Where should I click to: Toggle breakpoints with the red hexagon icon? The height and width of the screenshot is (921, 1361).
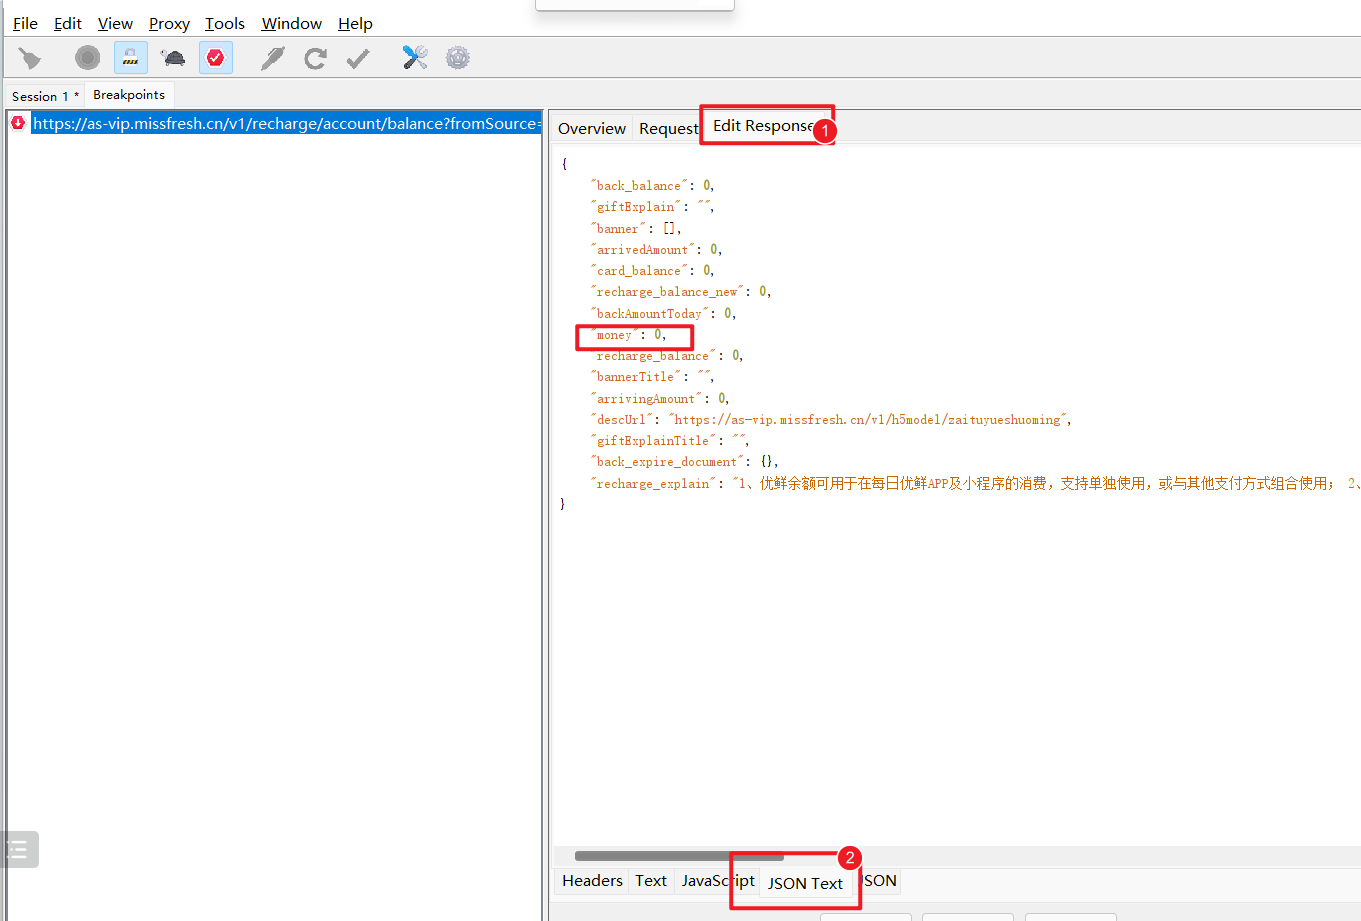pyautogui.click(x=216, y=58)
